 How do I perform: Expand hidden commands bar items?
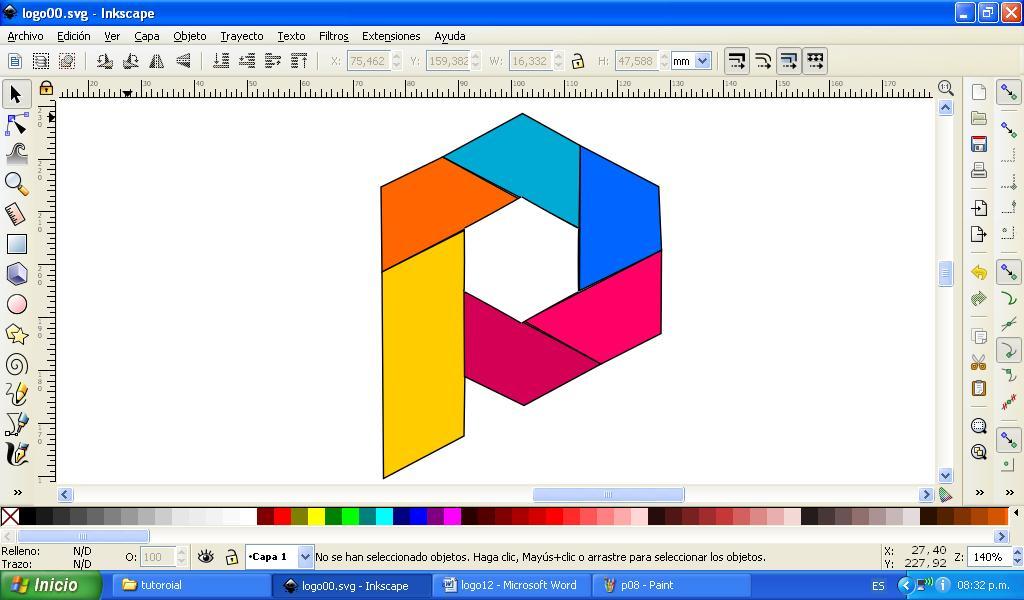979,492
